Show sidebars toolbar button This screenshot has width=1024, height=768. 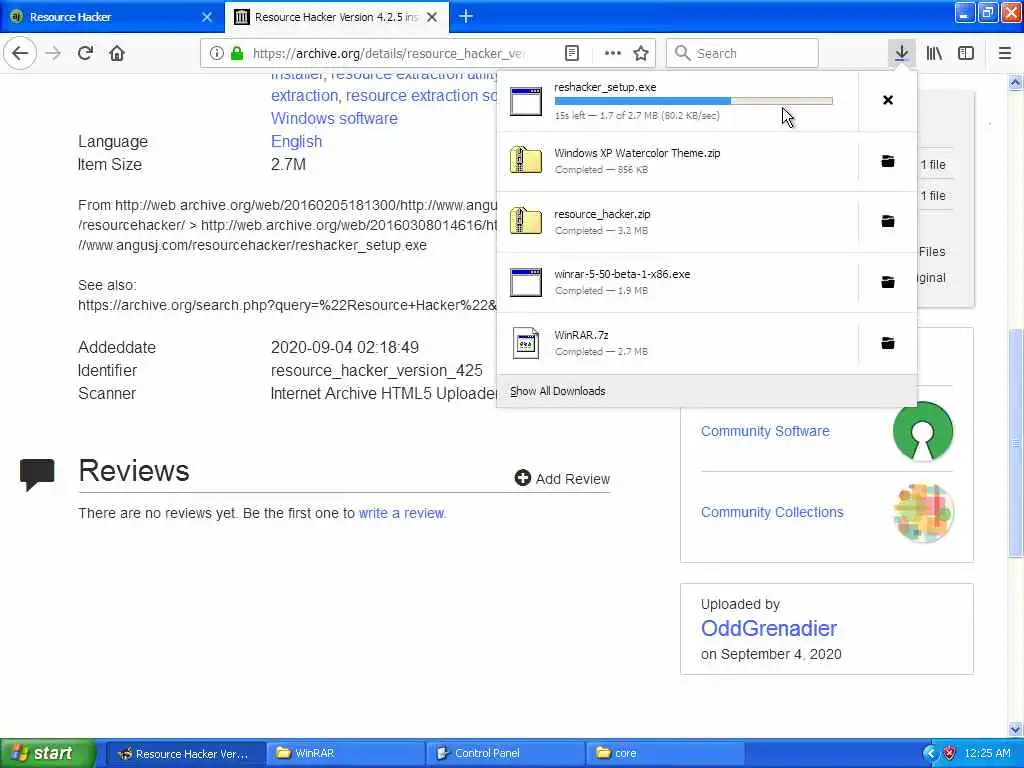point(966,54)
